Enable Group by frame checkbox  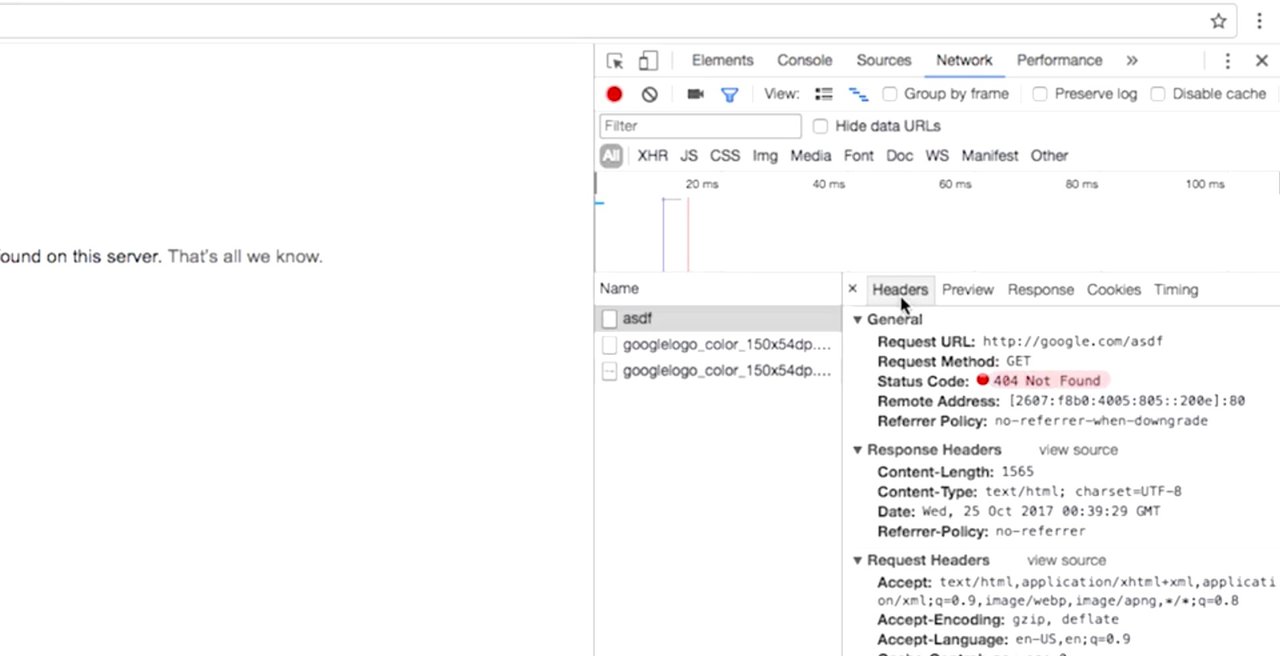[x=889, y=94]
